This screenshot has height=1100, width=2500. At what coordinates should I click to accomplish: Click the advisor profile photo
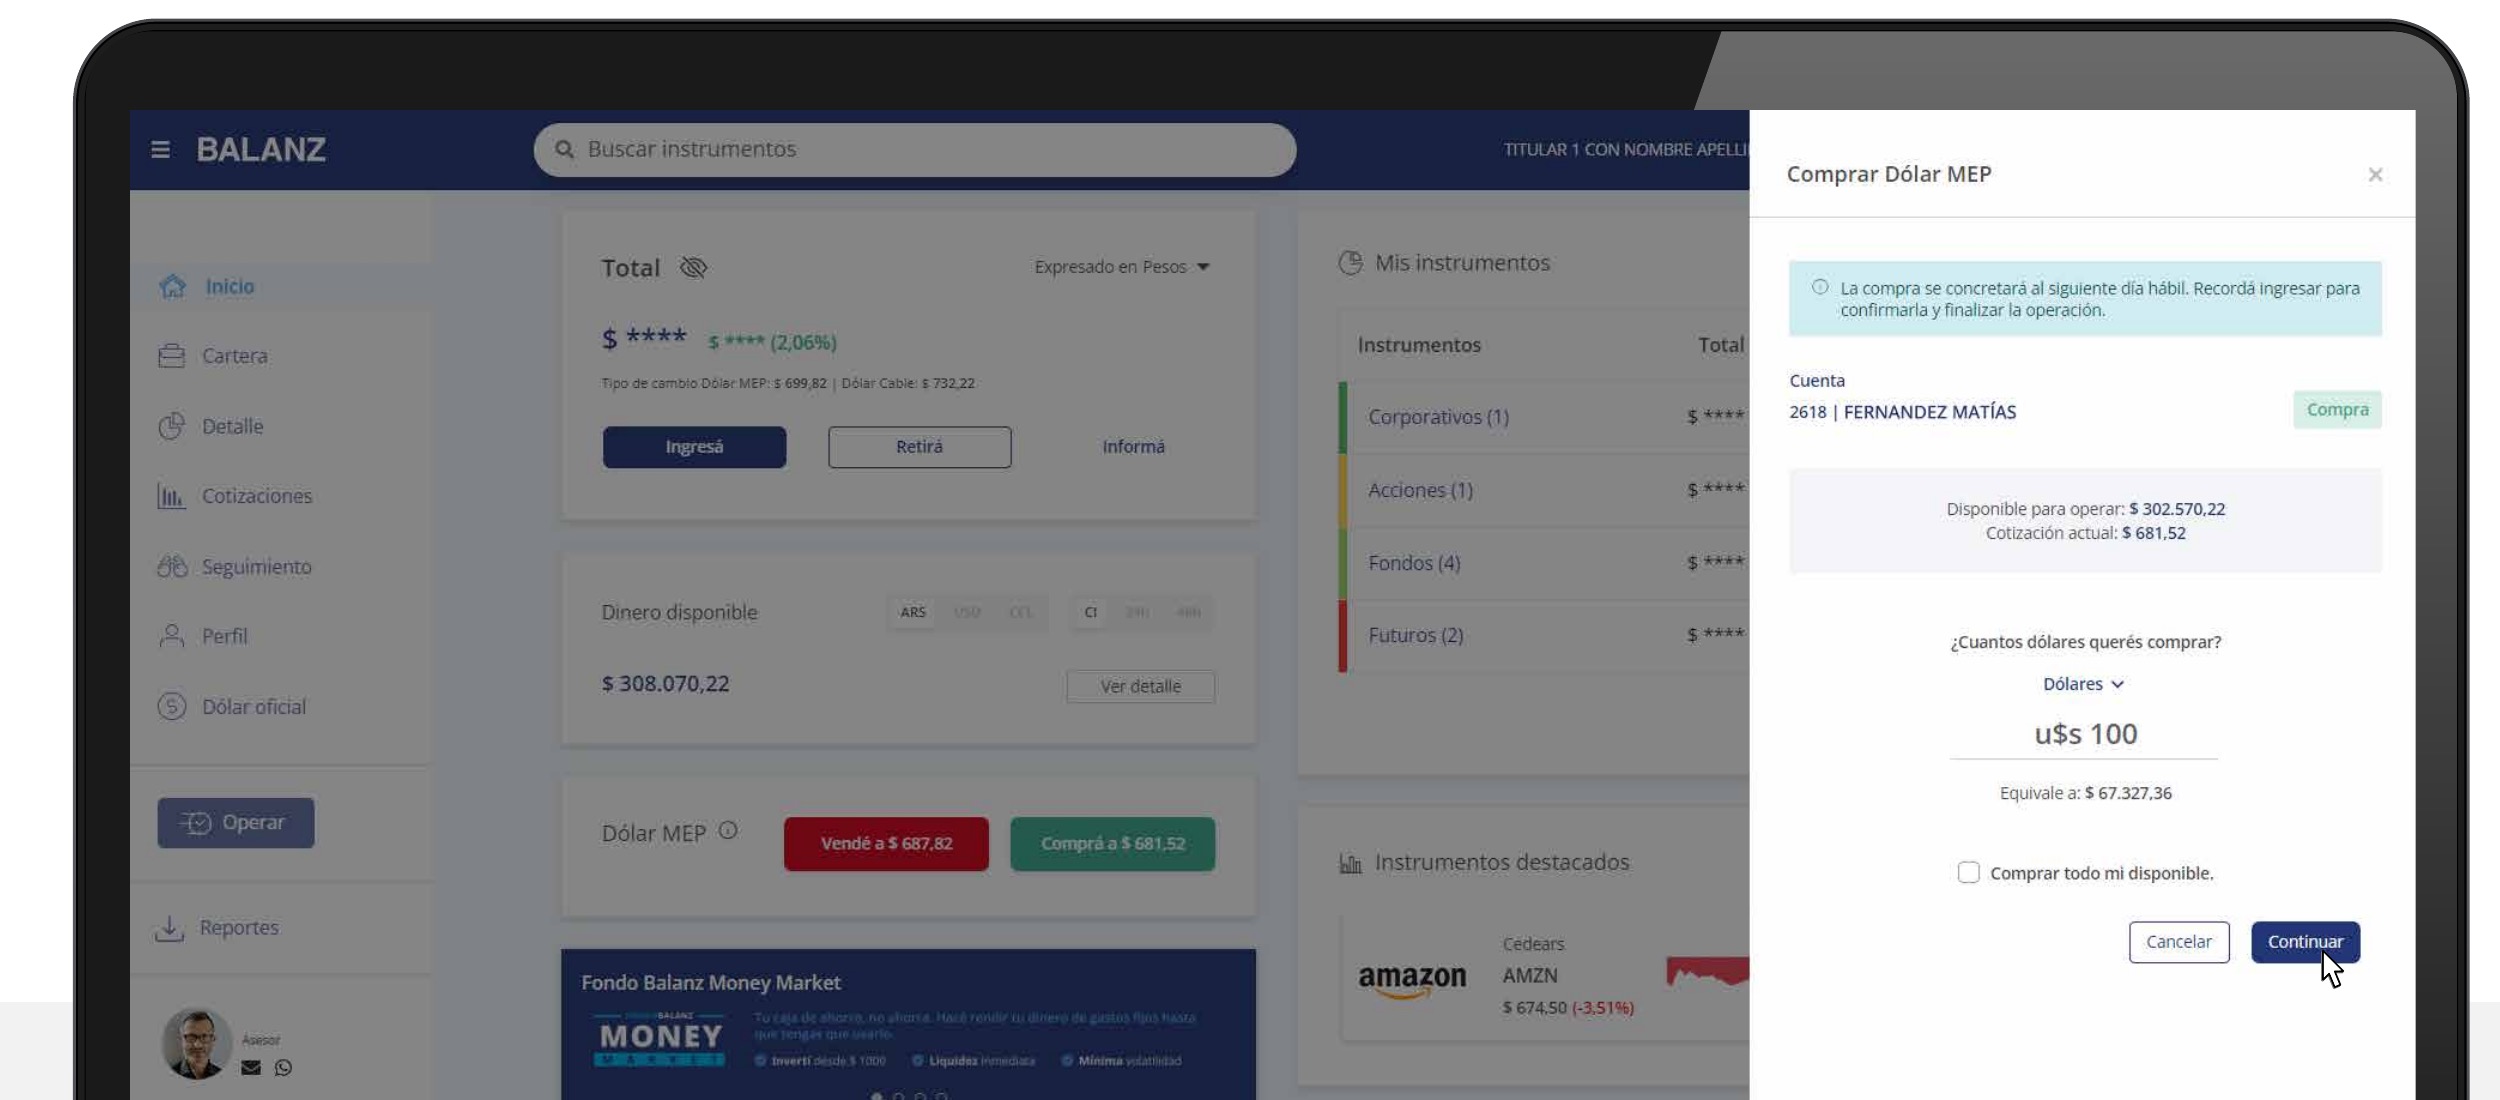[197, 1043]
